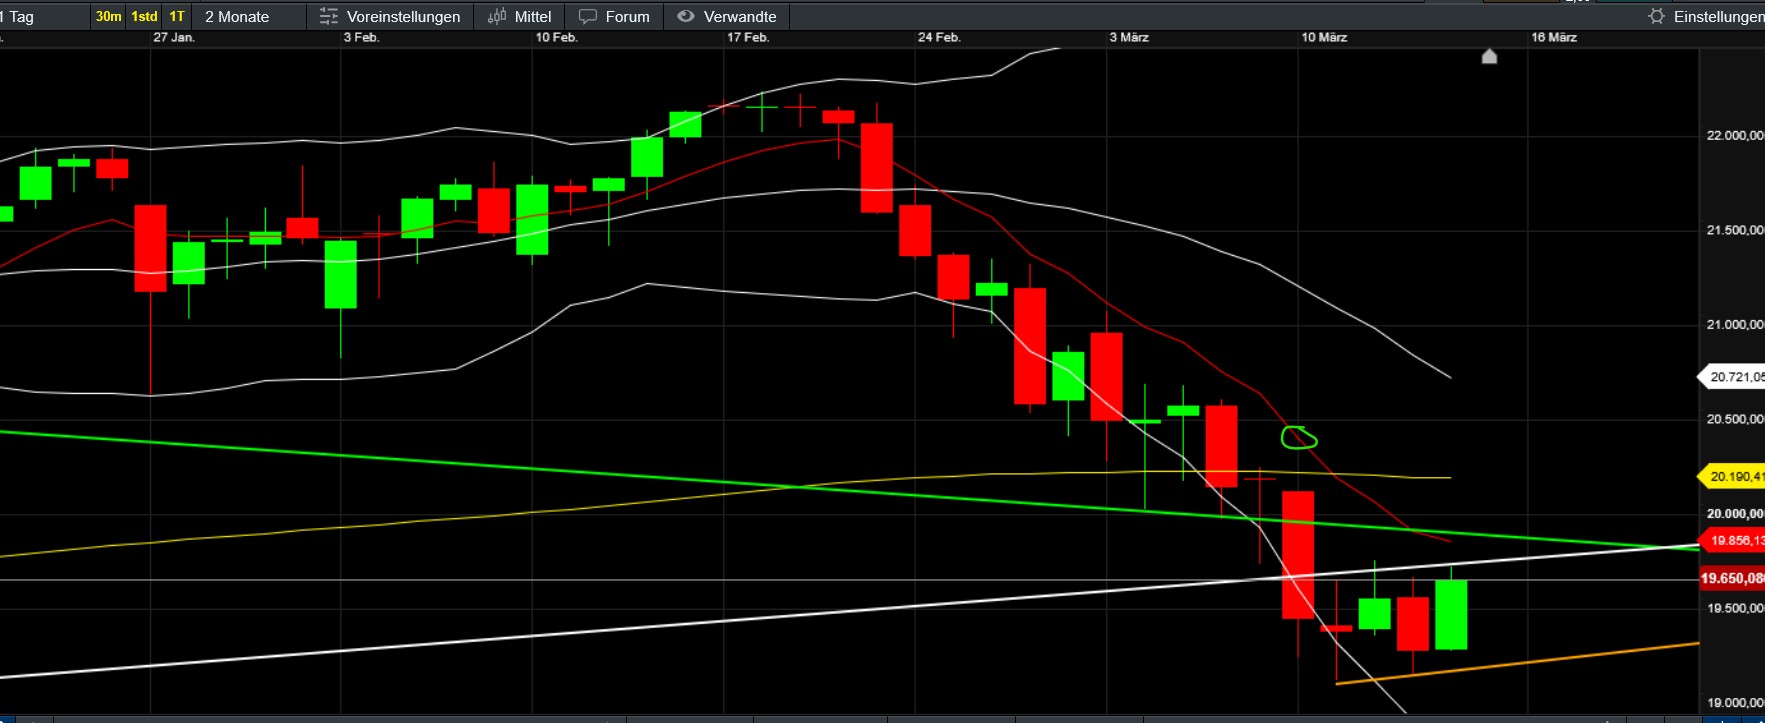1765x723 pixels.
Task: Open the 1 Tag interval selector
Action: [x=18, y=16]
